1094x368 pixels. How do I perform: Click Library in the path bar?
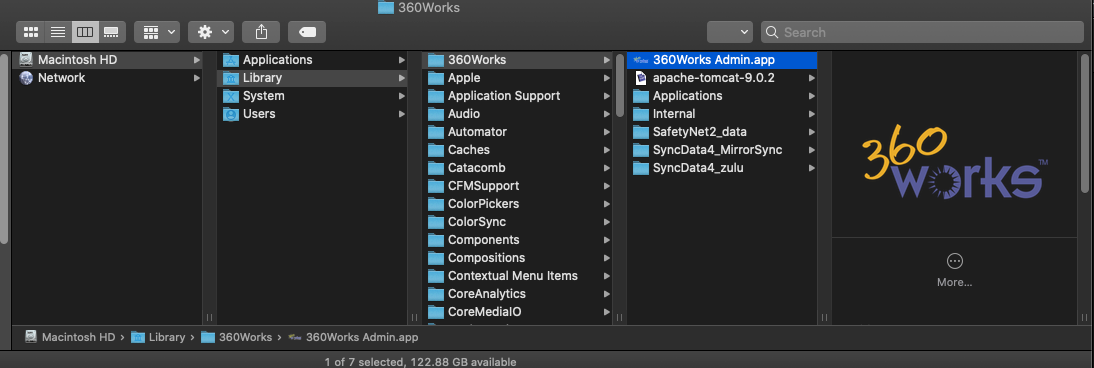point(158,337)
